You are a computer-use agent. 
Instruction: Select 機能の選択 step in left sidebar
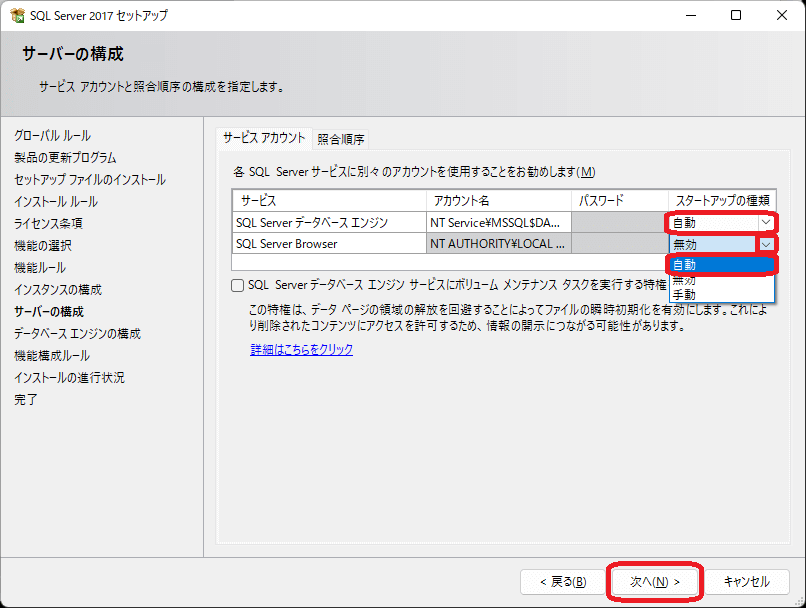pyautogui.click(x=43, y=246)
